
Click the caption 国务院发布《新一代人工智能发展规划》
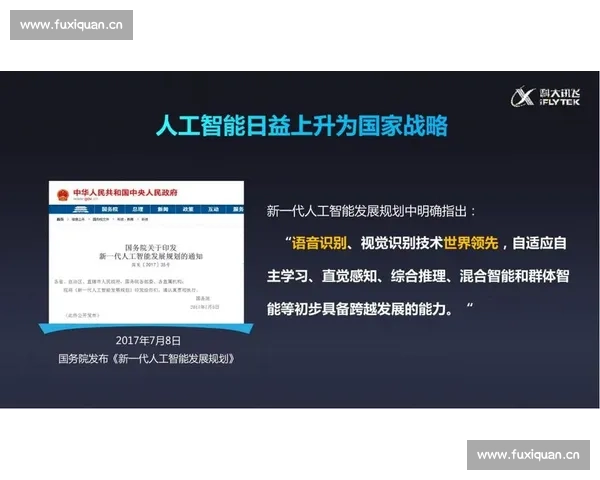147,359
